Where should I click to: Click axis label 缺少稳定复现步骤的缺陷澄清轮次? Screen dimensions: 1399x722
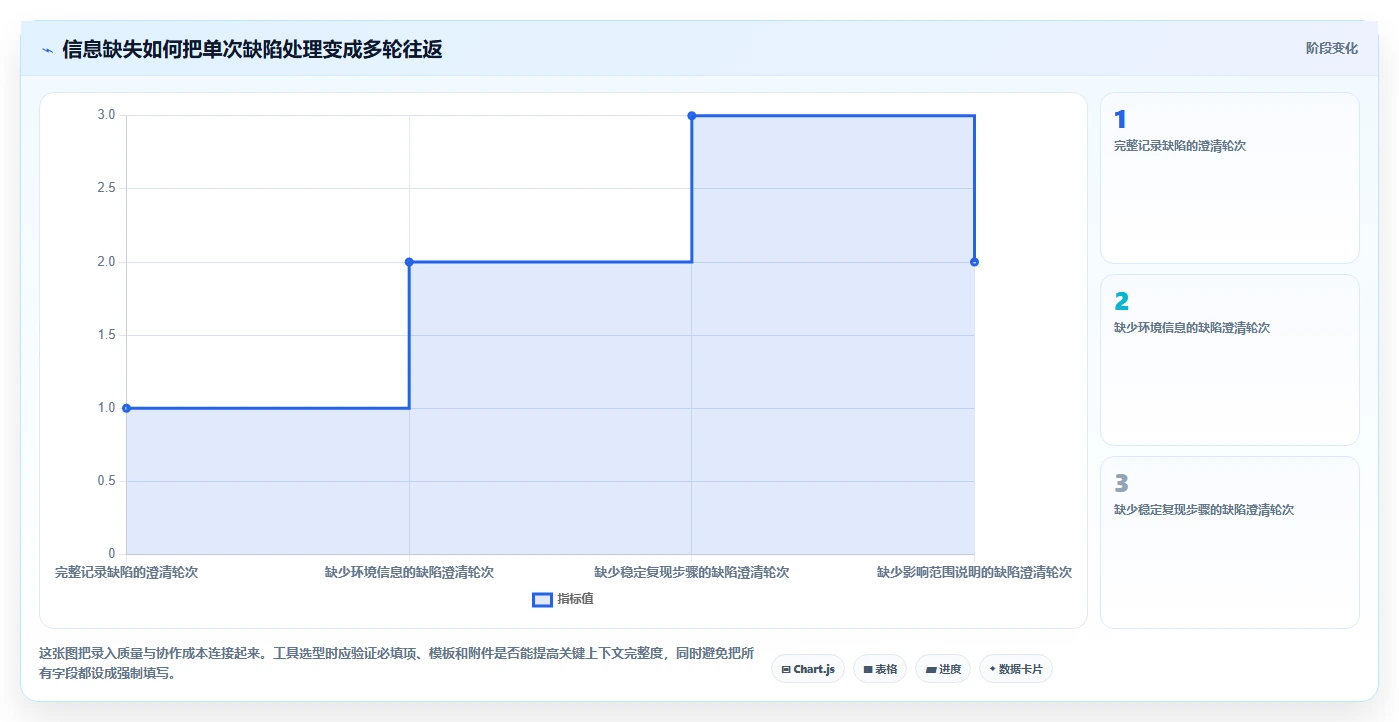pyautogui.click(x=692, y=573)
